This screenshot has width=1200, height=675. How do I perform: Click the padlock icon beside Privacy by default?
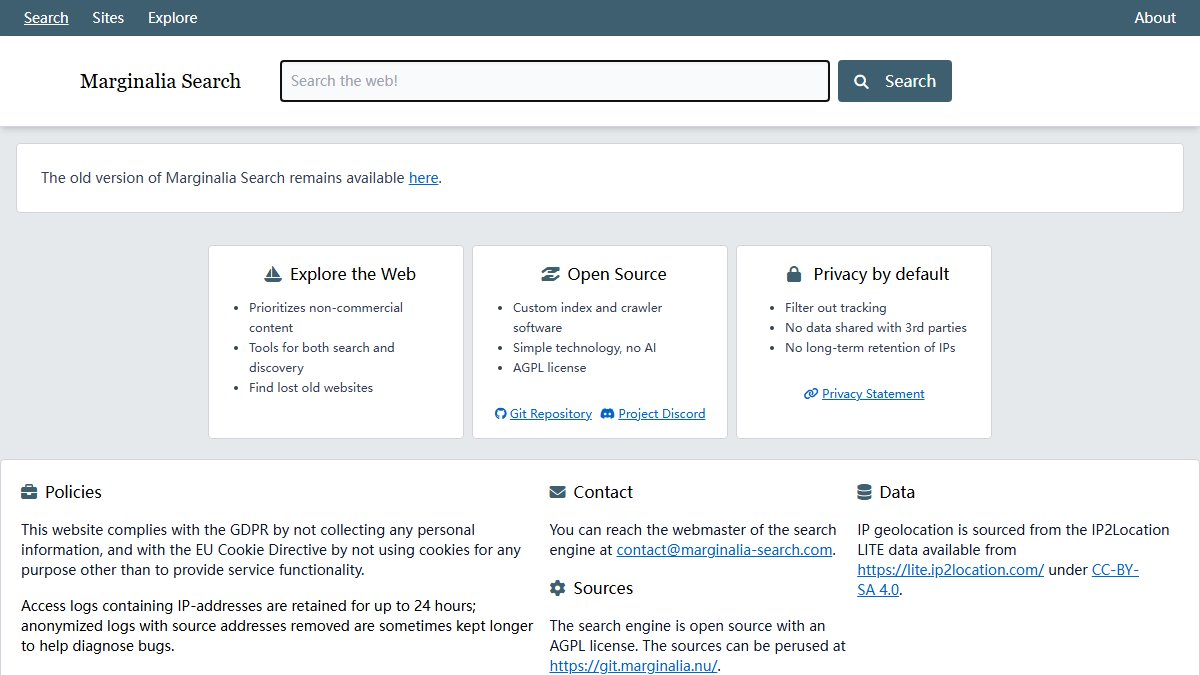pos(794,274)
